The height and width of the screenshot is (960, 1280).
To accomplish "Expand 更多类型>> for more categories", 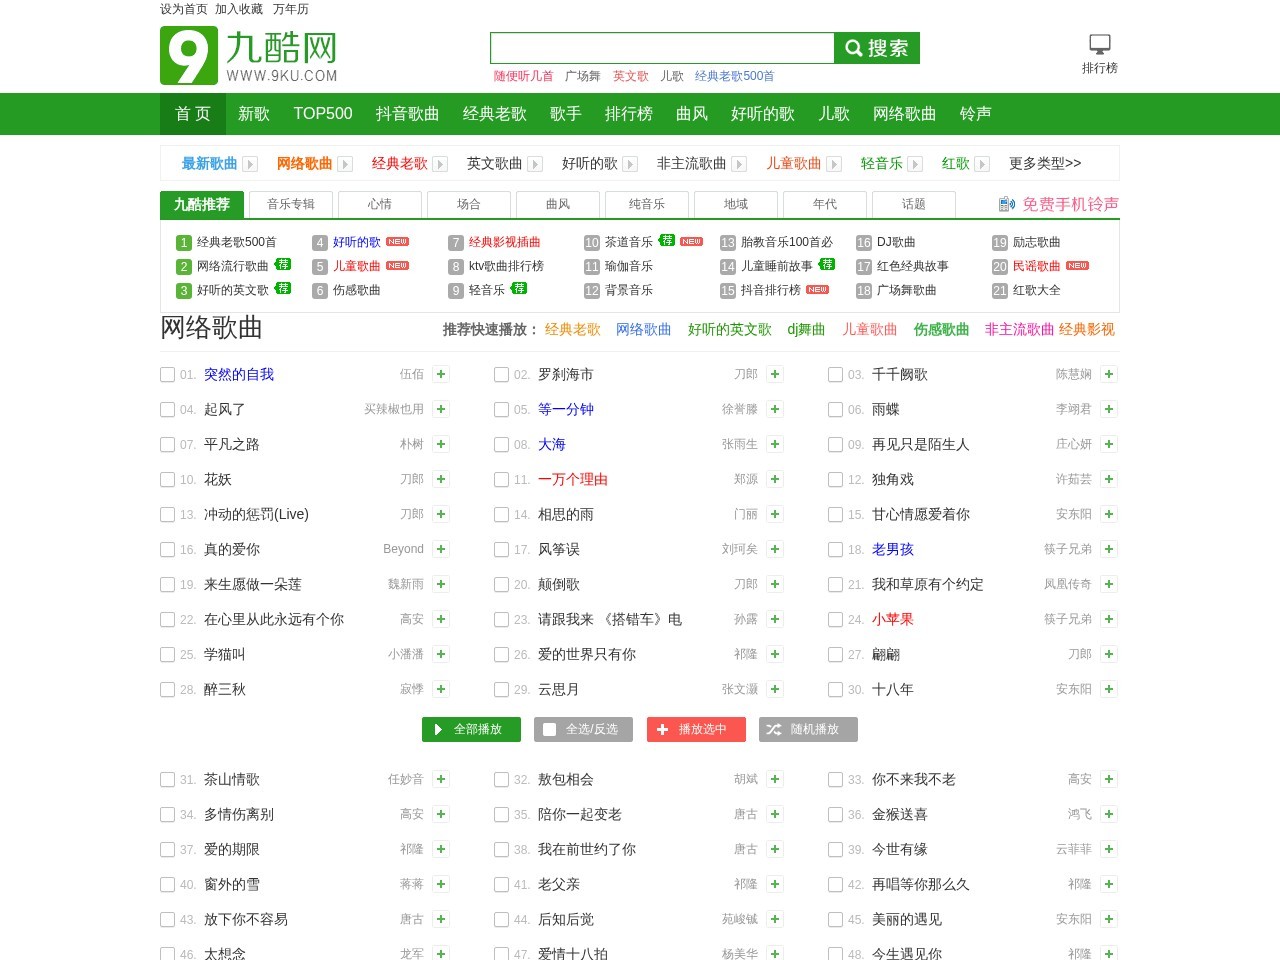I will coord(1044,163).
